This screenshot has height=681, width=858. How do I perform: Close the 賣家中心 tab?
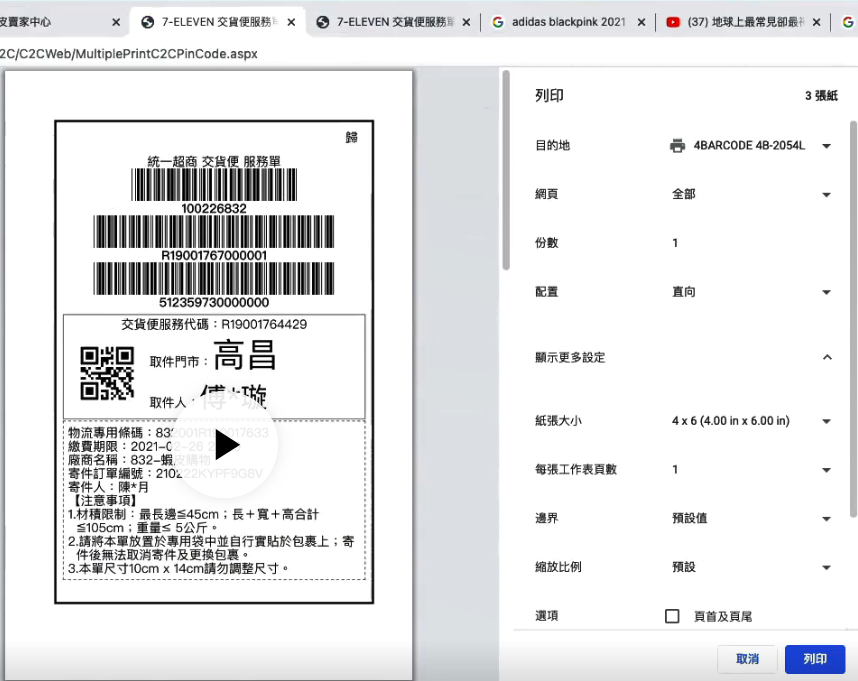tap(116, 22)
